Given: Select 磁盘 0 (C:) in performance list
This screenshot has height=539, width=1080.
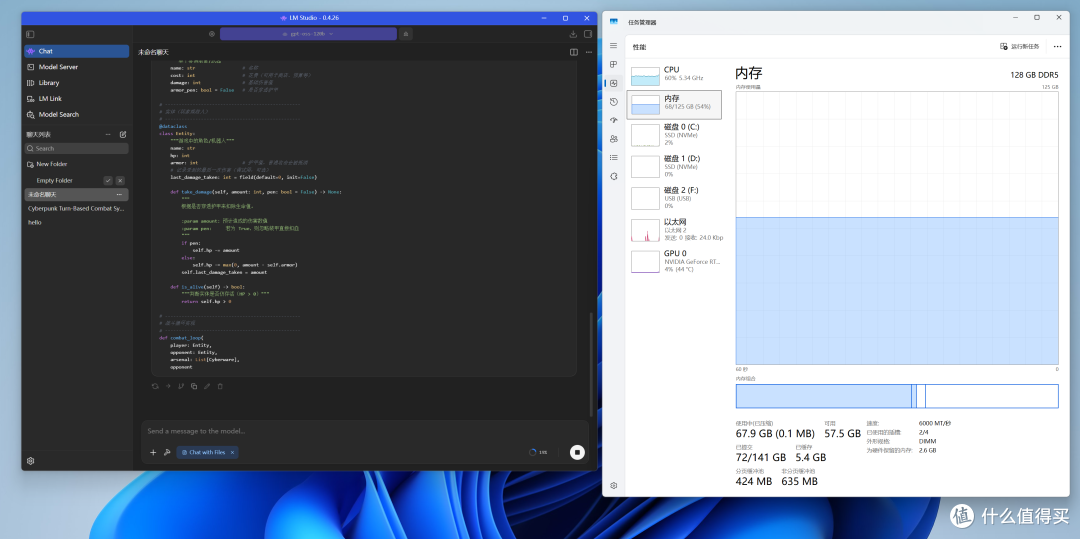Looking at the screenshot, I should point(675,134).
